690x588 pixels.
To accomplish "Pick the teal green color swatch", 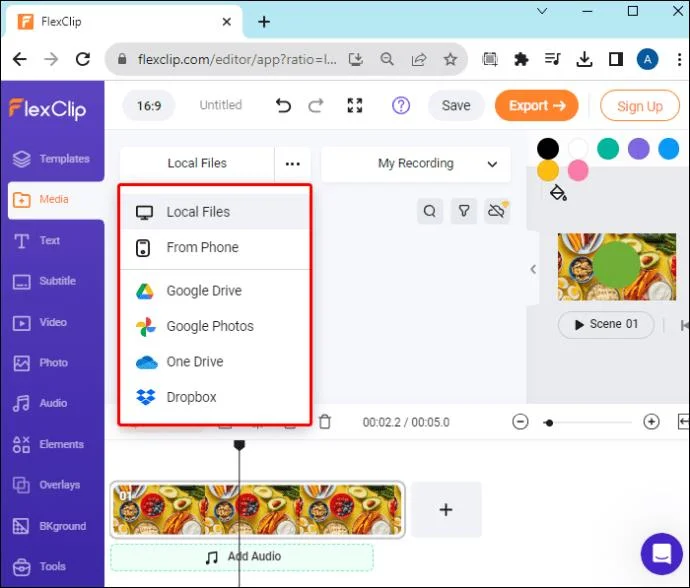I will (608, 148).
